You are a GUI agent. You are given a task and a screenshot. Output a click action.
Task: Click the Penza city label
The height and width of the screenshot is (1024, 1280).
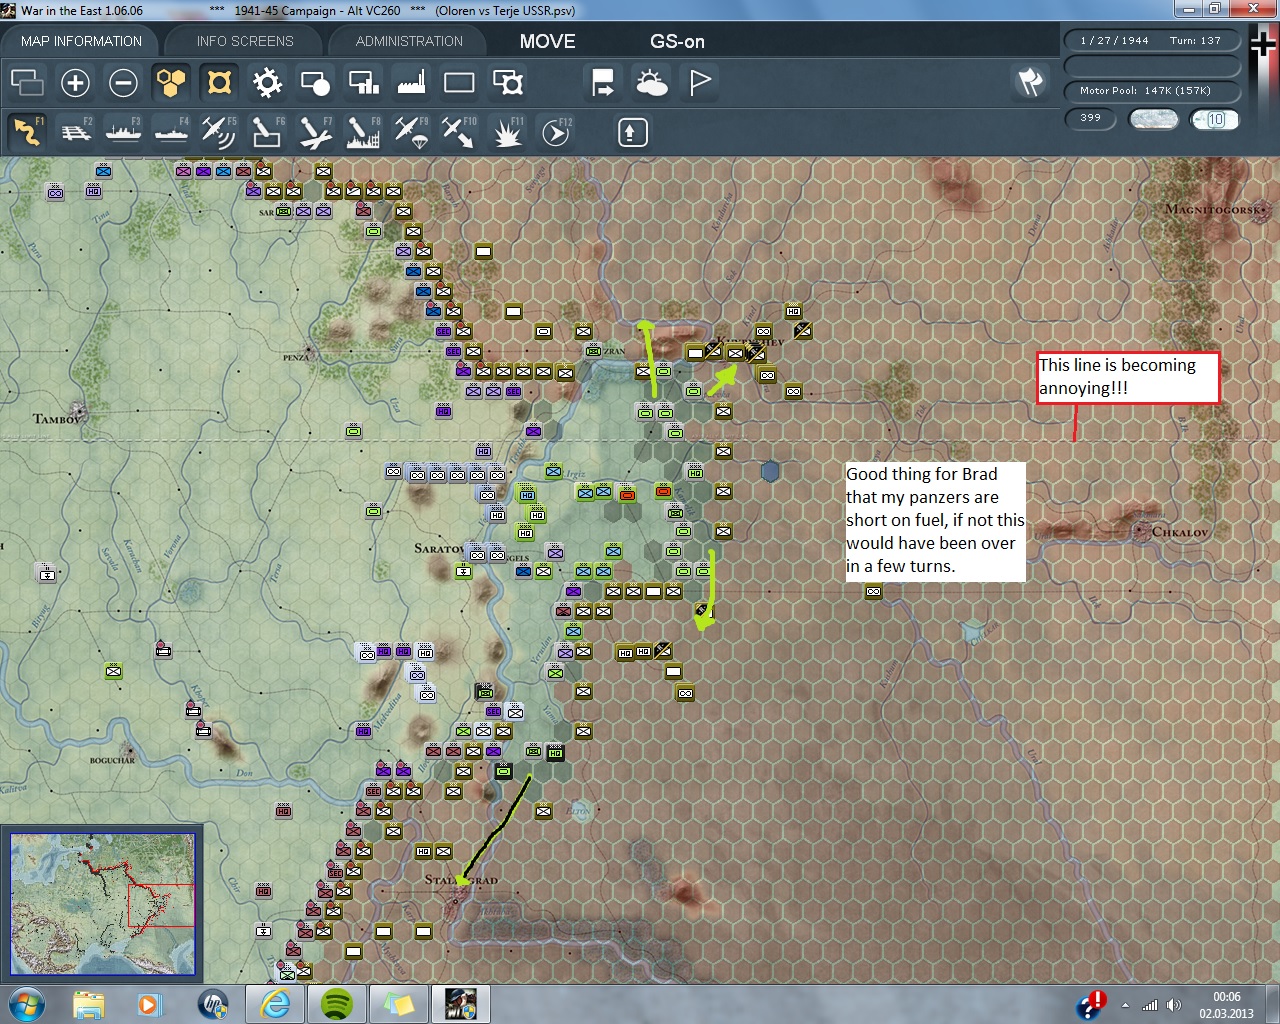[296, 357]
